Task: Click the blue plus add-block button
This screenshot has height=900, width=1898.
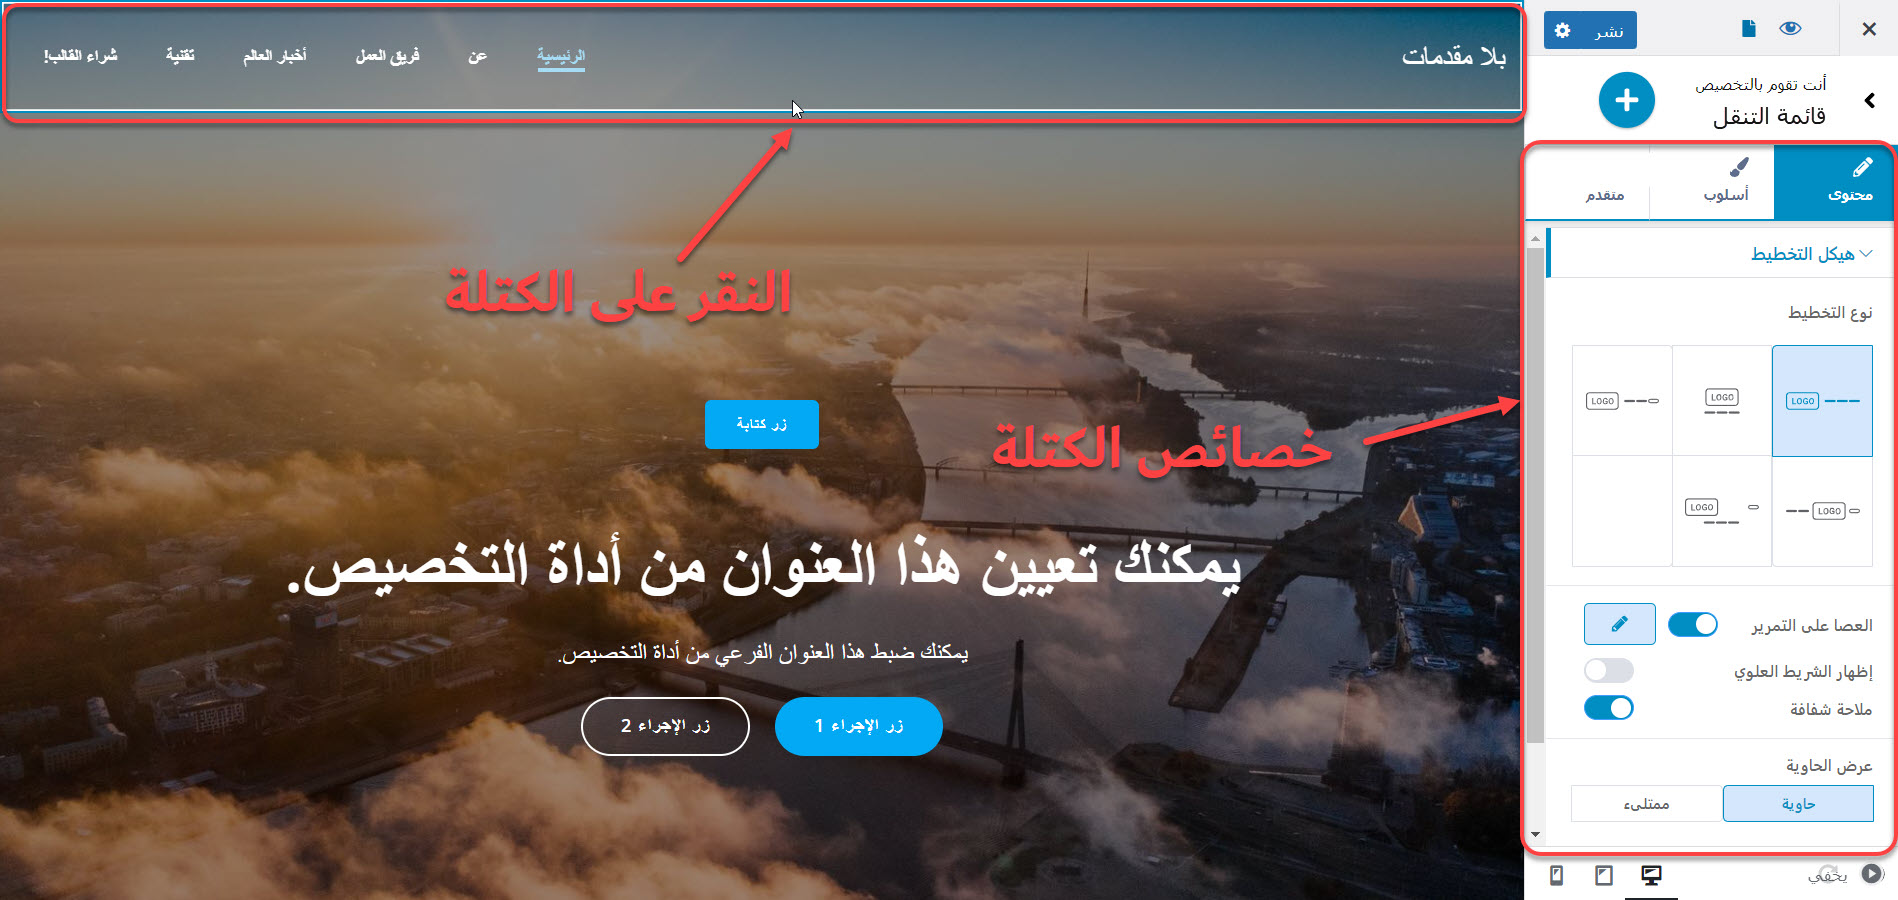Action: click(1626, 100)
